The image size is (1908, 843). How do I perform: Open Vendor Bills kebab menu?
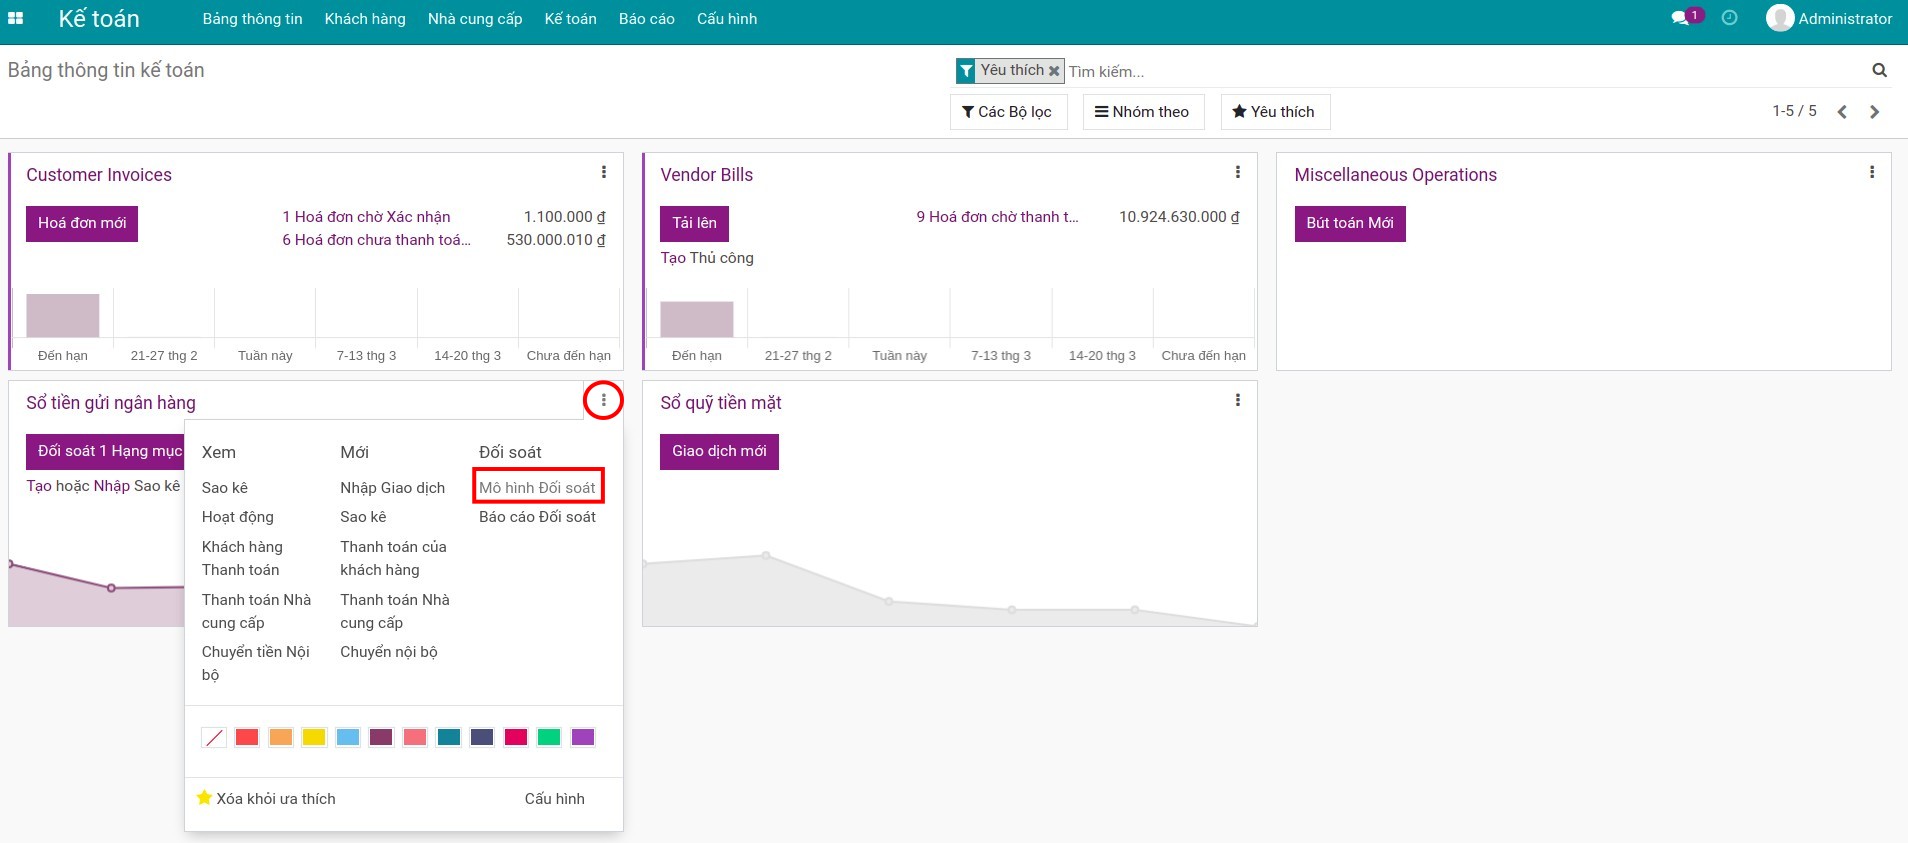[1237, 172]
